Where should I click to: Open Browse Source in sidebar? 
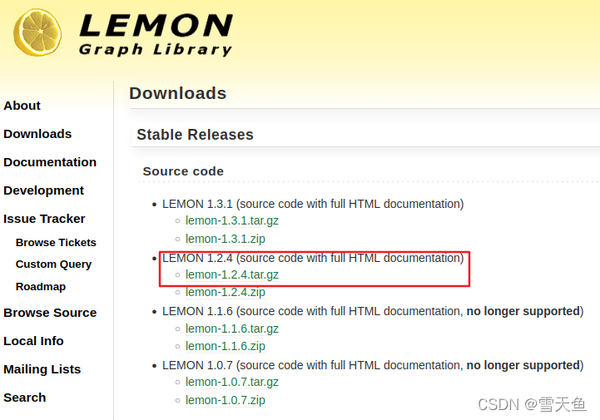[50, 313]
